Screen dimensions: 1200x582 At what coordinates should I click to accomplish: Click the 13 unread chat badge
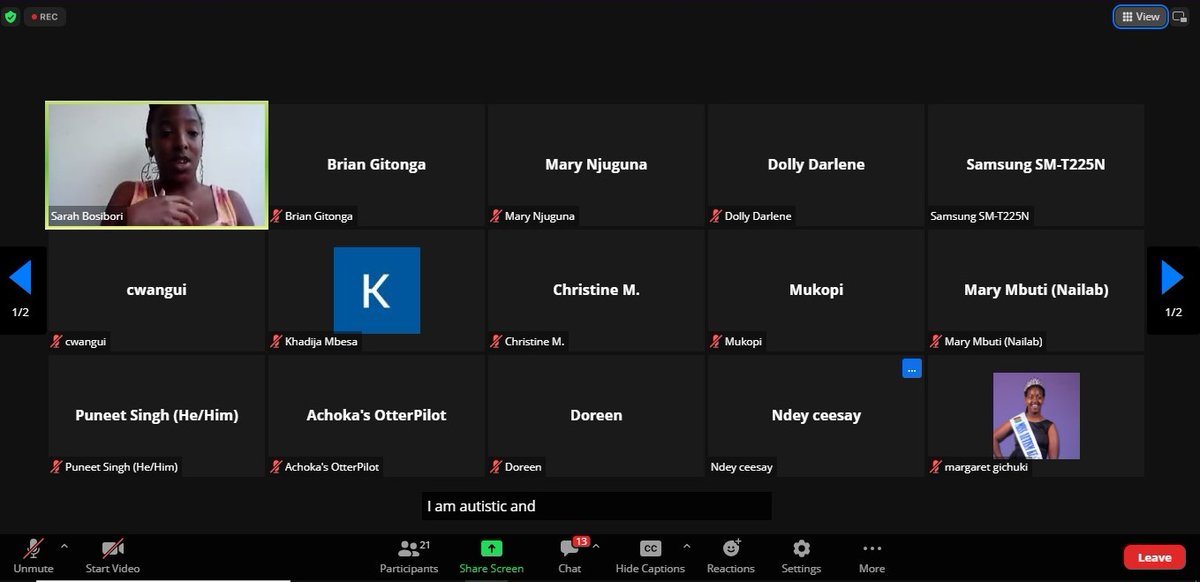point(581,542)
